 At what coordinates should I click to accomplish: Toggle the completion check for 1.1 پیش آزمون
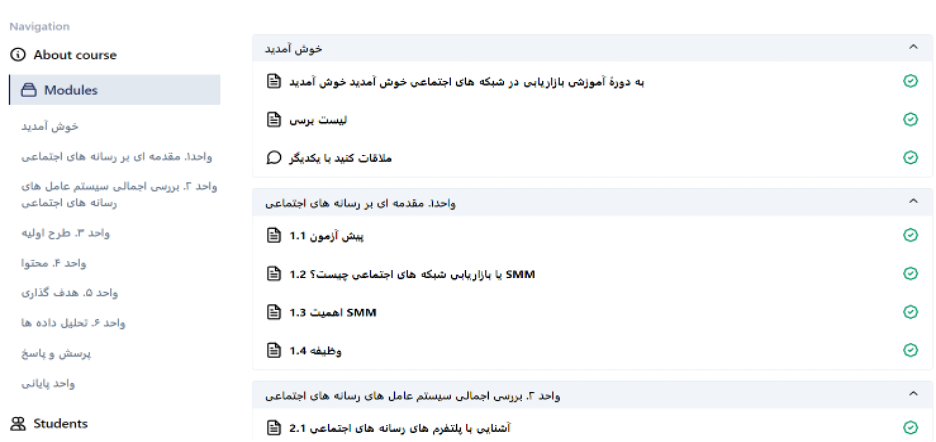click(910, 235)
